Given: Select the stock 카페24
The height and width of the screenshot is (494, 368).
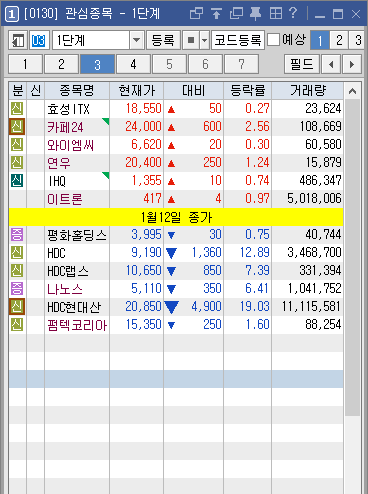Looking at the screenshot, I should (65, 127).
